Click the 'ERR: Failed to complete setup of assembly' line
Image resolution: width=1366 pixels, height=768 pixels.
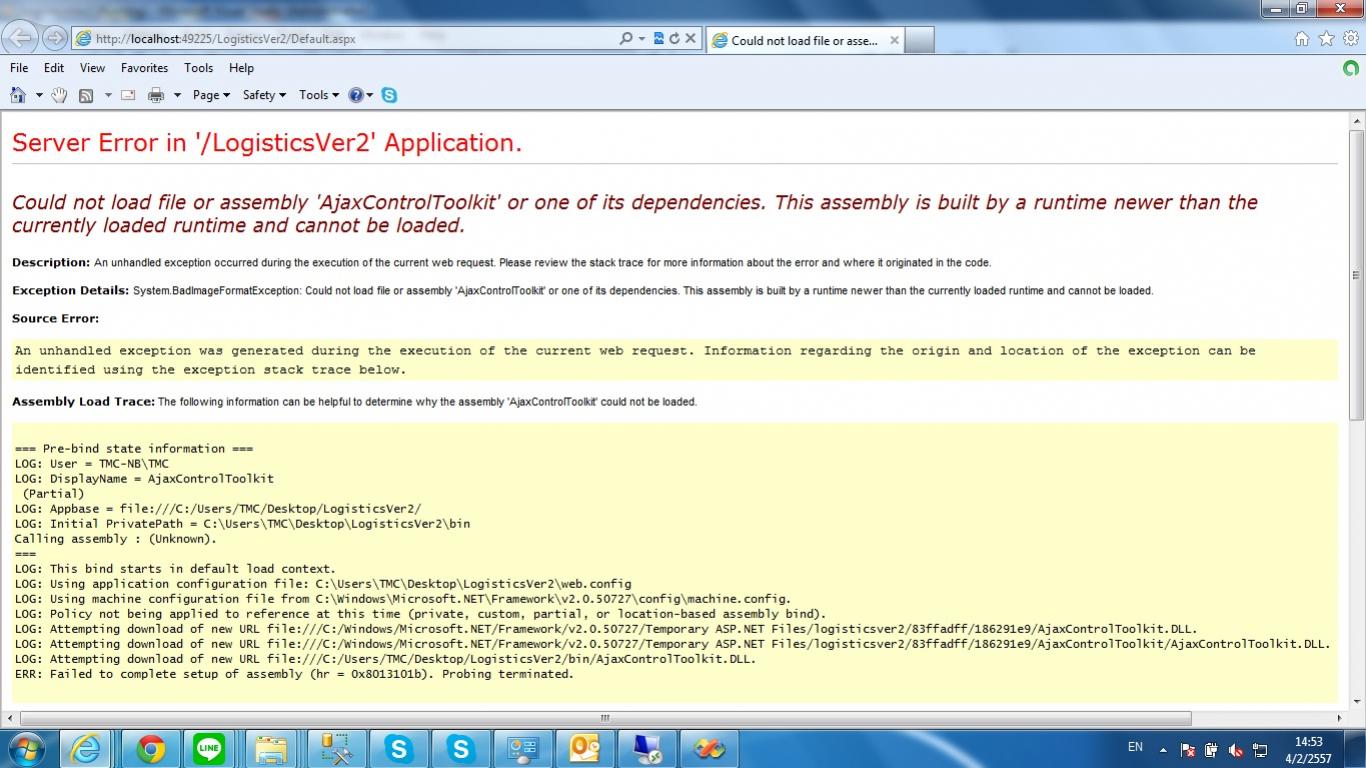pyautogui.click(x=294, y=674)
